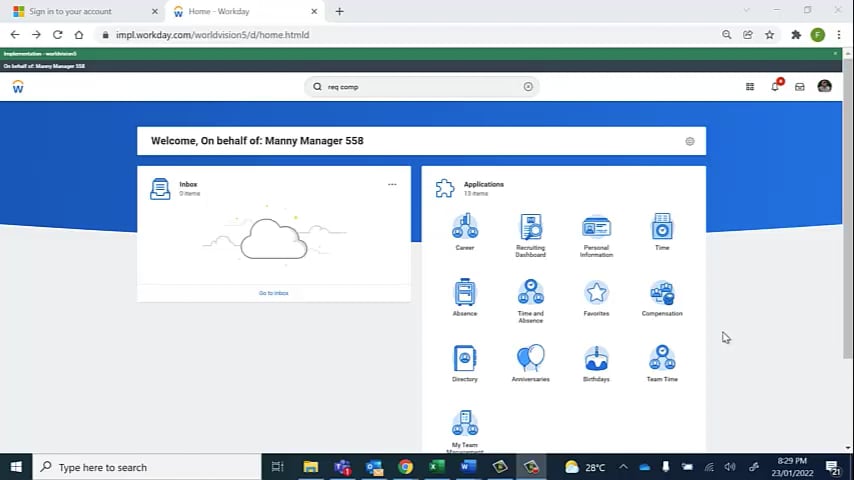Open welcome banner settings gear

(x=690, y=141)
